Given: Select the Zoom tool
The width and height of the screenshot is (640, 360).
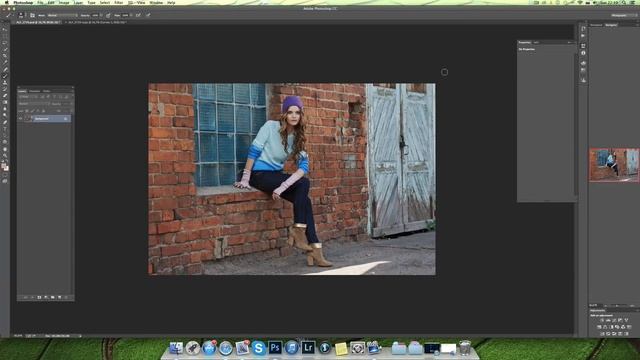Looking at the screenshot, I should [x=5, y=155].
